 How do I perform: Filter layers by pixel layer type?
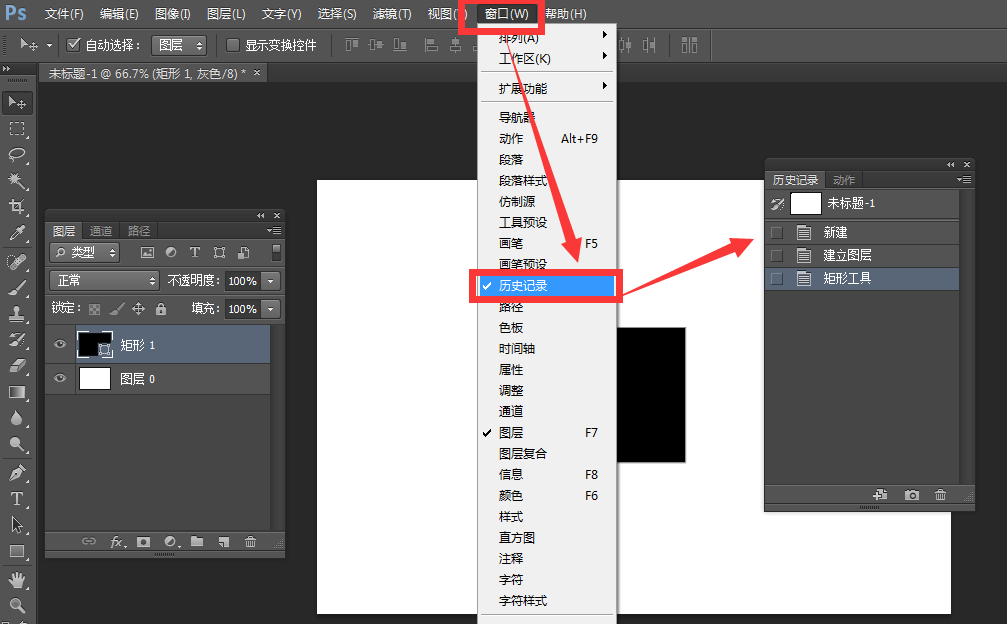coord(147,252)
